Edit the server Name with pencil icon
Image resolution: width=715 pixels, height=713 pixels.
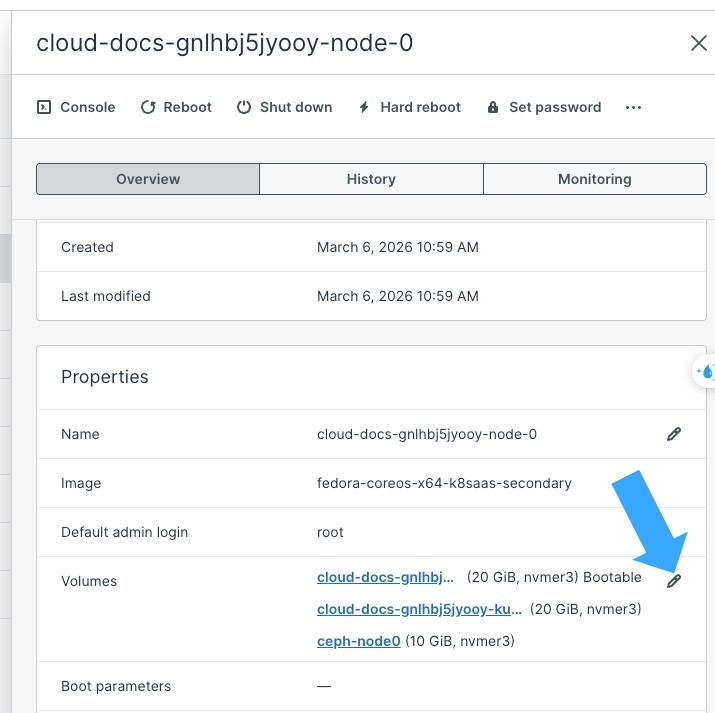point(674,434)
